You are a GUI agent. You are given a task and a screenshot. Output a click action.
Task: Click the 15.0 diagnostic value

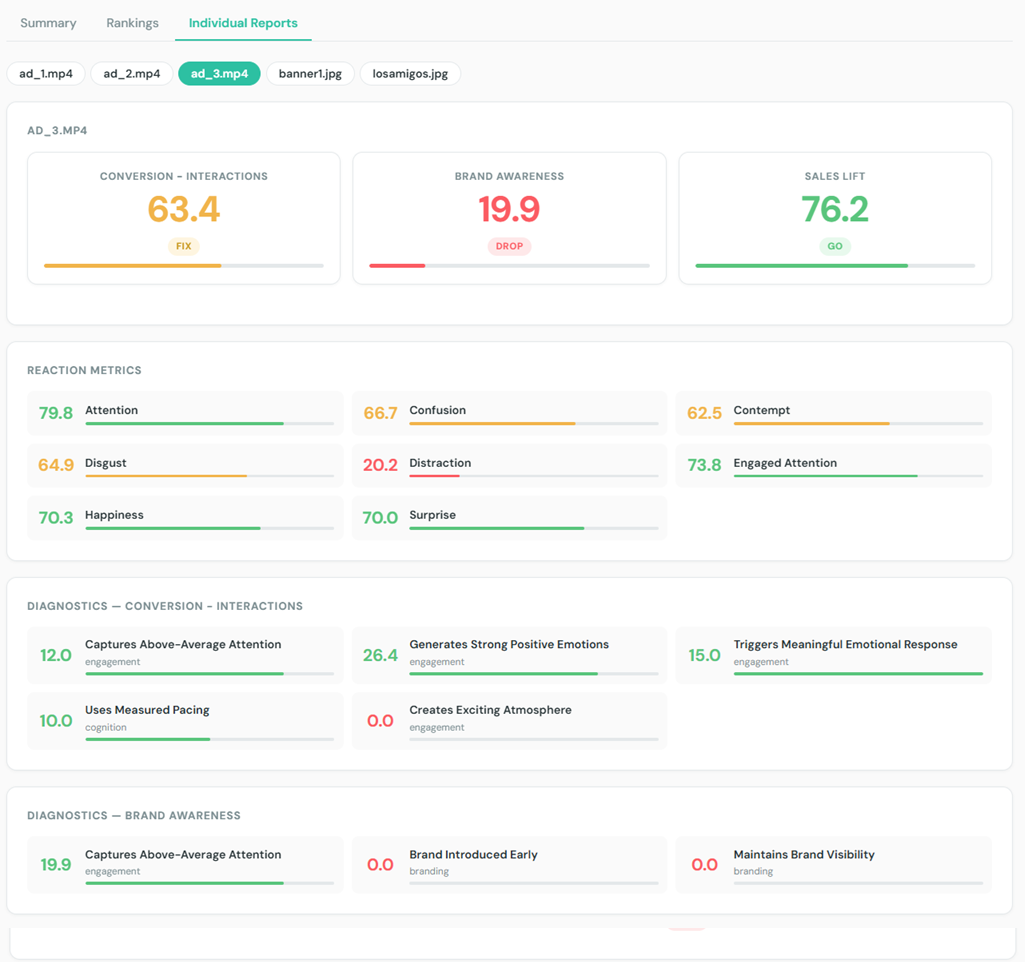click(x=704, y=655)
